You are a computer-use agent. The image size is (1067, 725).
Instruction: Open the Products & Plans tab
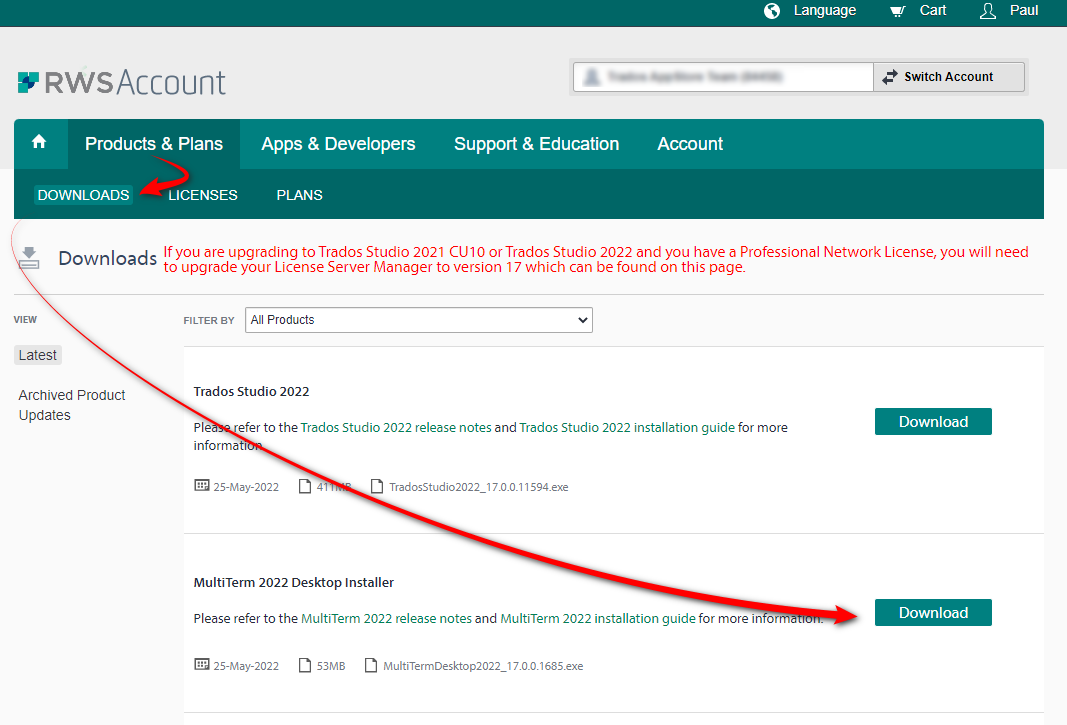(x=154, y=144)
